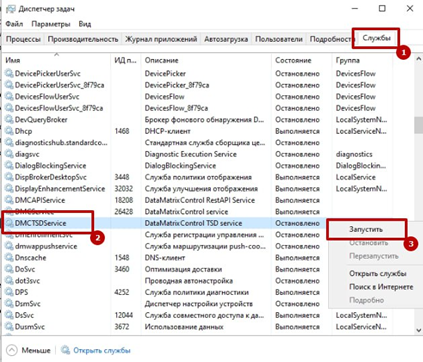Click the service icon next to DisplayEnhancementService

[9, 188]
